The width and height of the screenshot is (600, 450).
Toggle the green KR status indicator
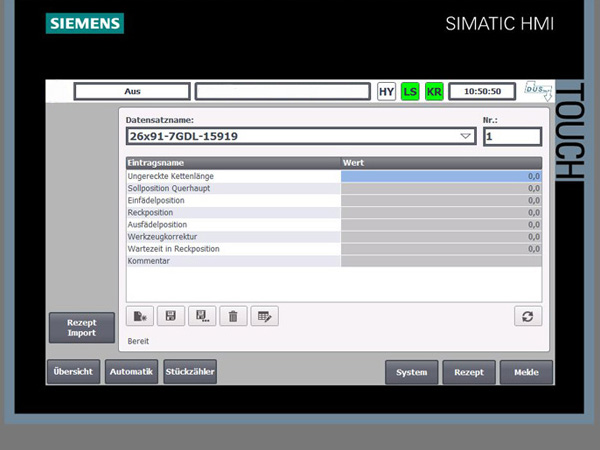[x=434, y=91]
